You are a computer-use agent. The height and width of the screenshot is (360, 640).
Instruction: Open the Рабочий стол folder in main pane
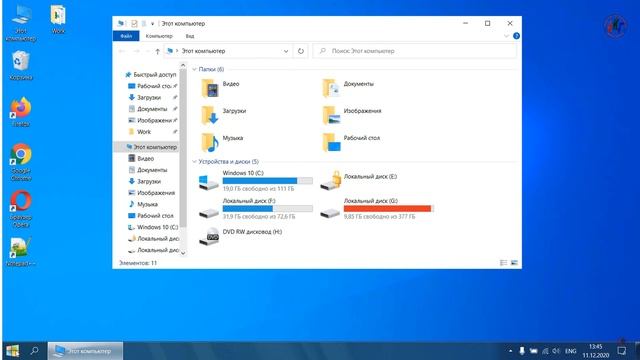(x=351, y=142)
